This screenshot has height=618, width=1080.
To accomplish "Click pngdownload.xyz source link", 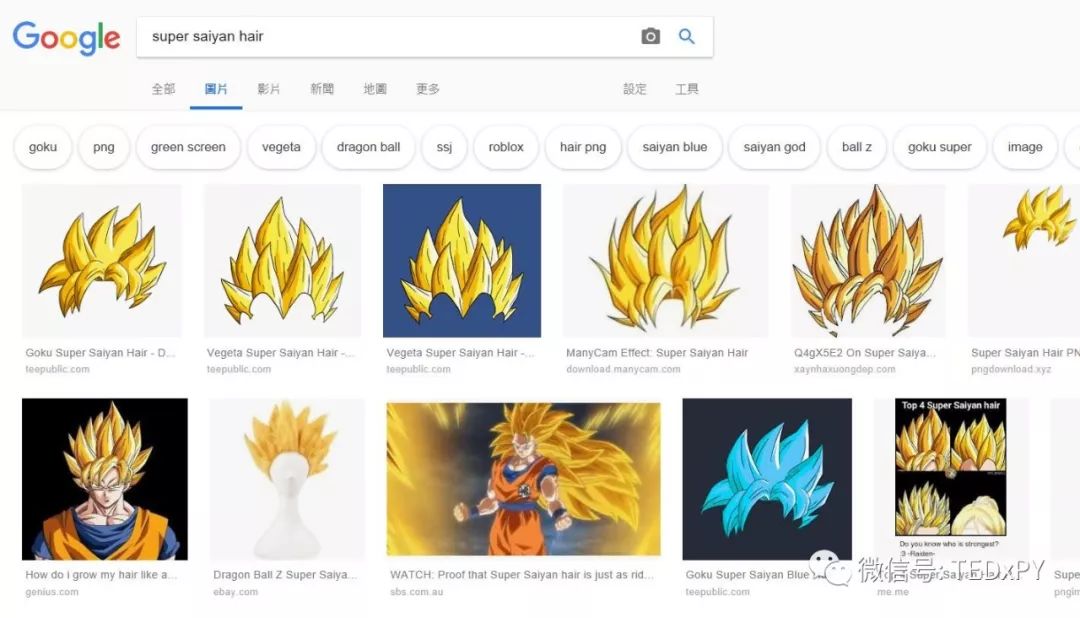I will click(x=1011, y=369).
